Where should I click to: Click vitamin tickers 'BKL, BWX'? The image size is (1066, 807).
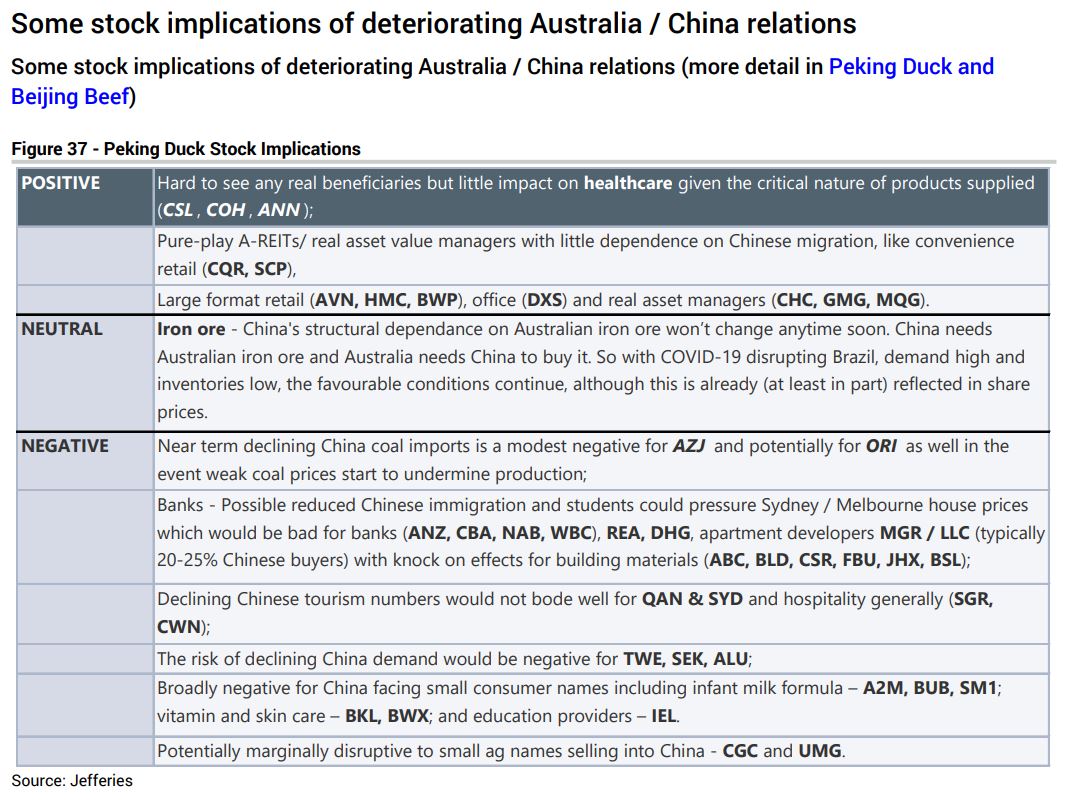(388, 716)
